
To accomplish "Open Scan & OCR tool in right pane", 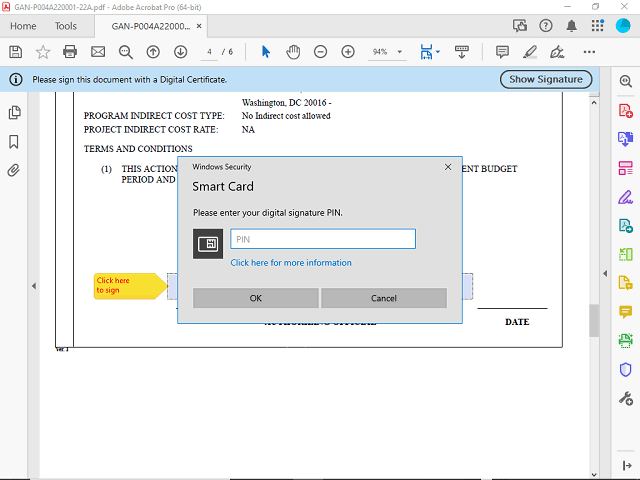I will point(626,341).
